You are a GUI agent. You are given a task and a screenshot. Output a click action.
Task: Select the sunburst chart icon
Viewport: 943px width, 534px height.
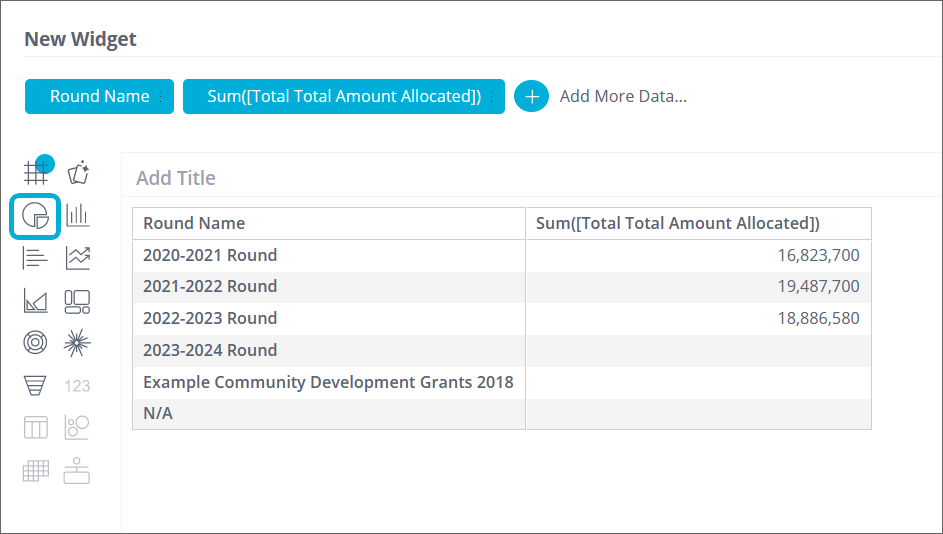(x=78, y=343)
